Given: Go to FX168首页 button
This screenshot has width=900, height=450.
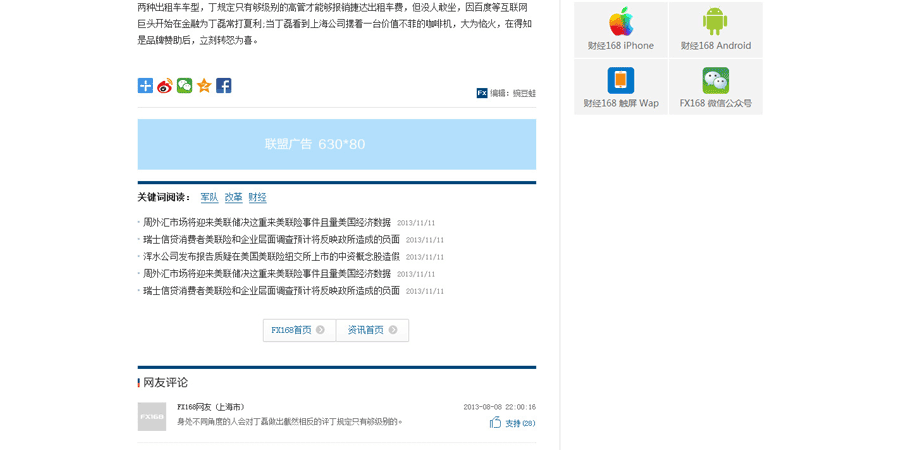Looking at the screenshot, I should [x=298, y=330].
